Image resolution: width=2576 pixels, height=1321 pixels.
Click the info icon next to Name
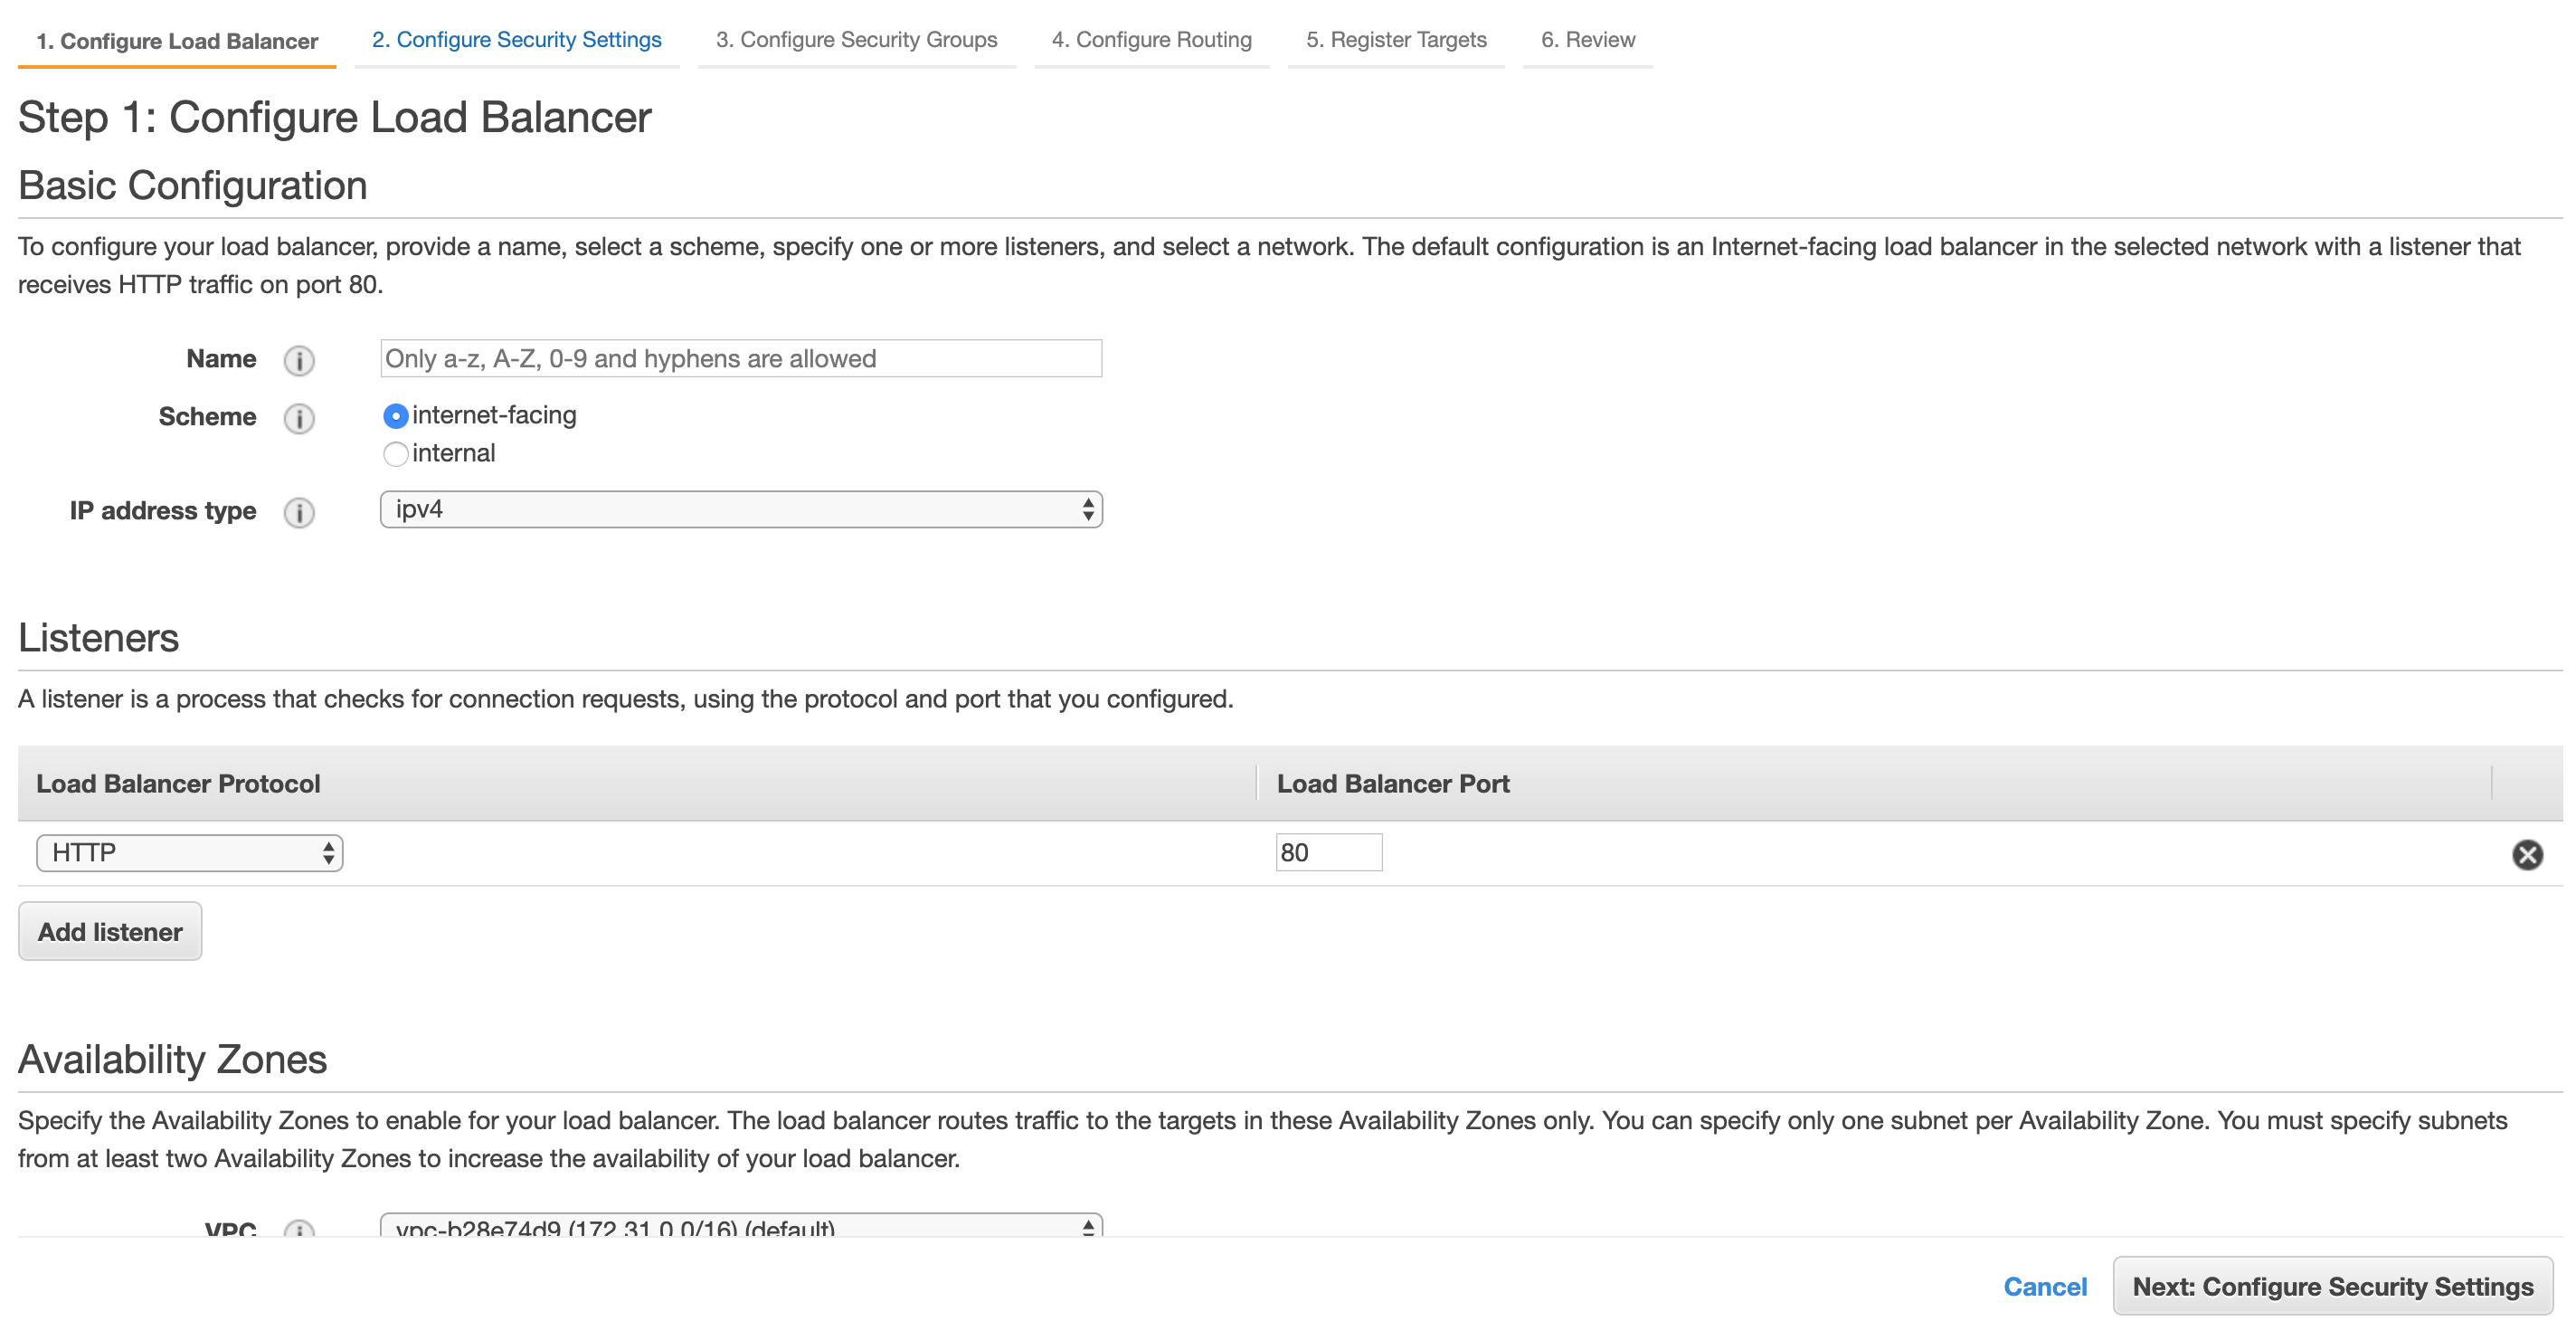298,360
